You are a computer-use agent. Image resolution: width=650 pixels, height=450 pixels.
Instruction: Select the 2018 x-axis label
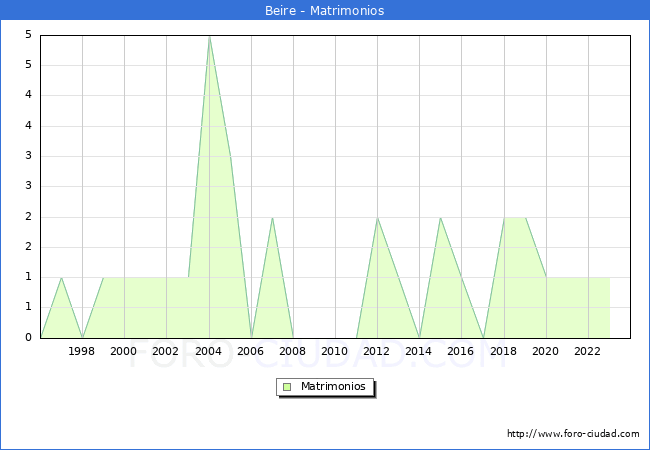pyautogui.click(x=504, y=351)
